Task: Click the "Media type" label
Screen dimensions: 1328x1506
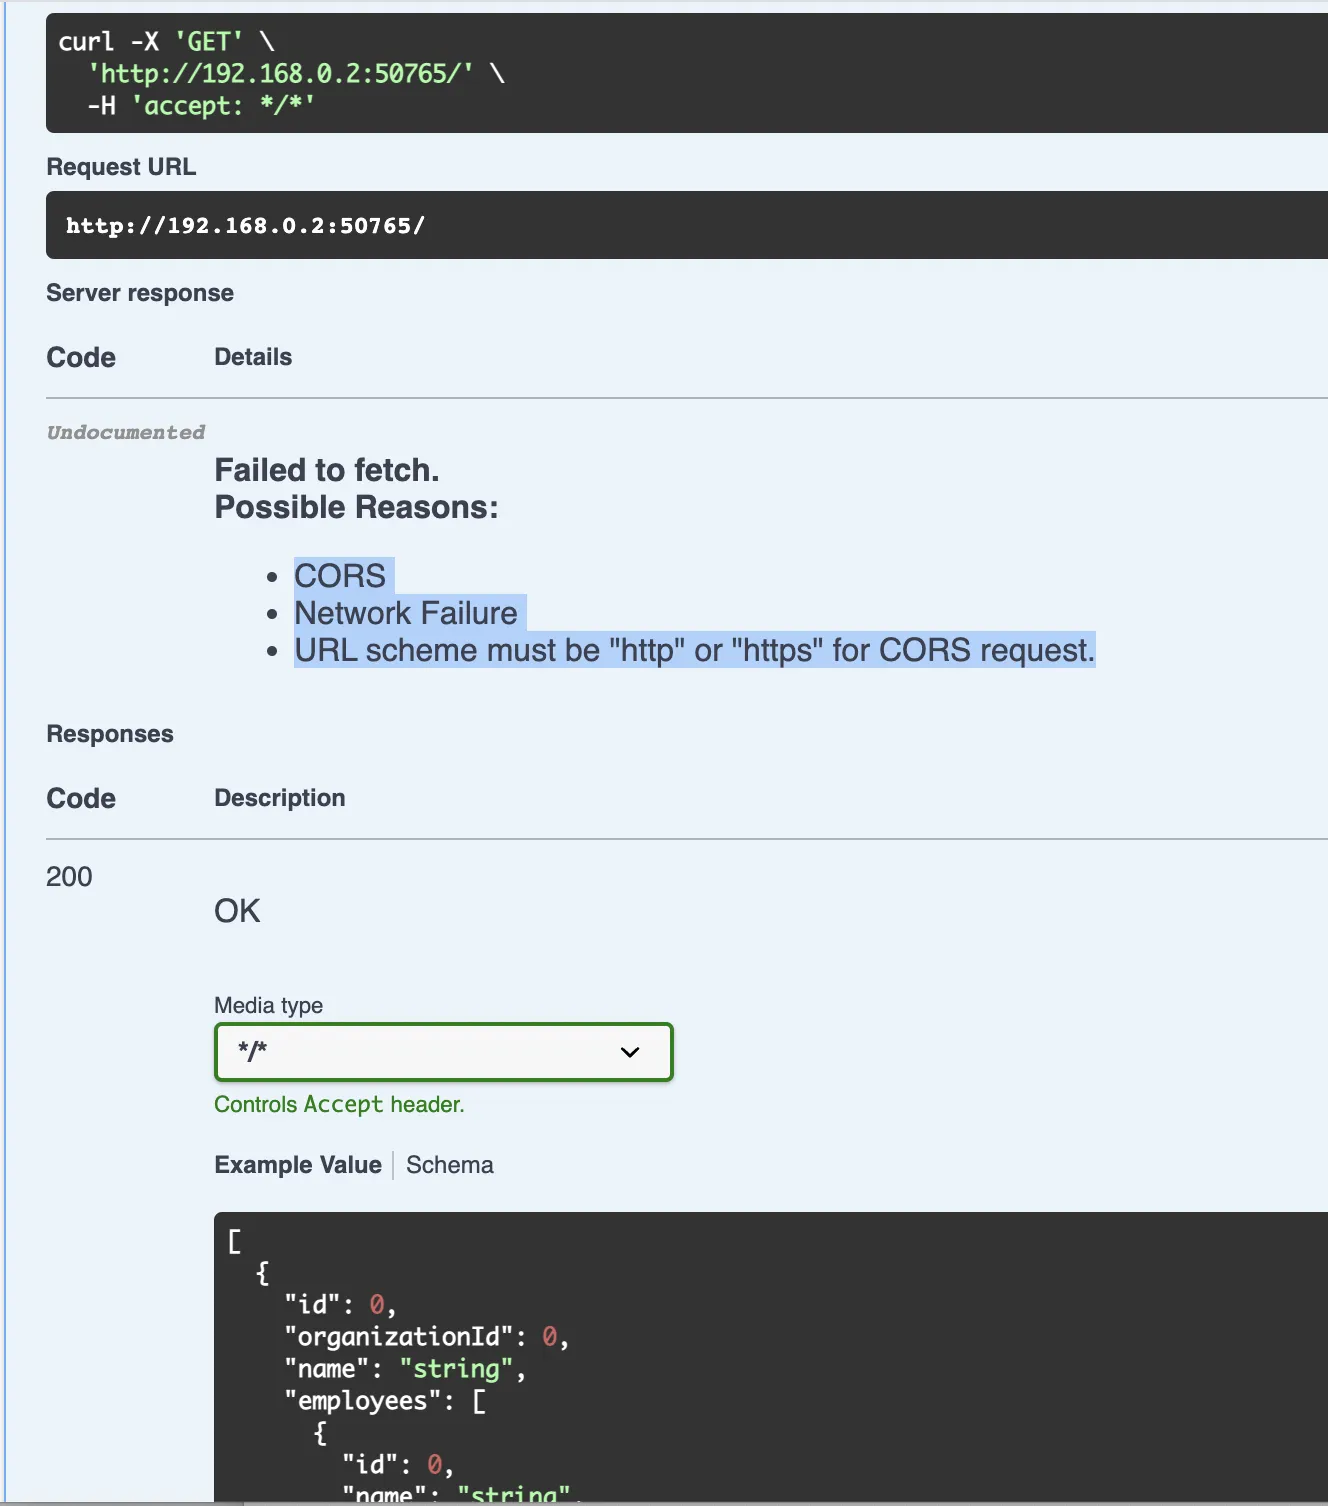Action: point(268,1005)
